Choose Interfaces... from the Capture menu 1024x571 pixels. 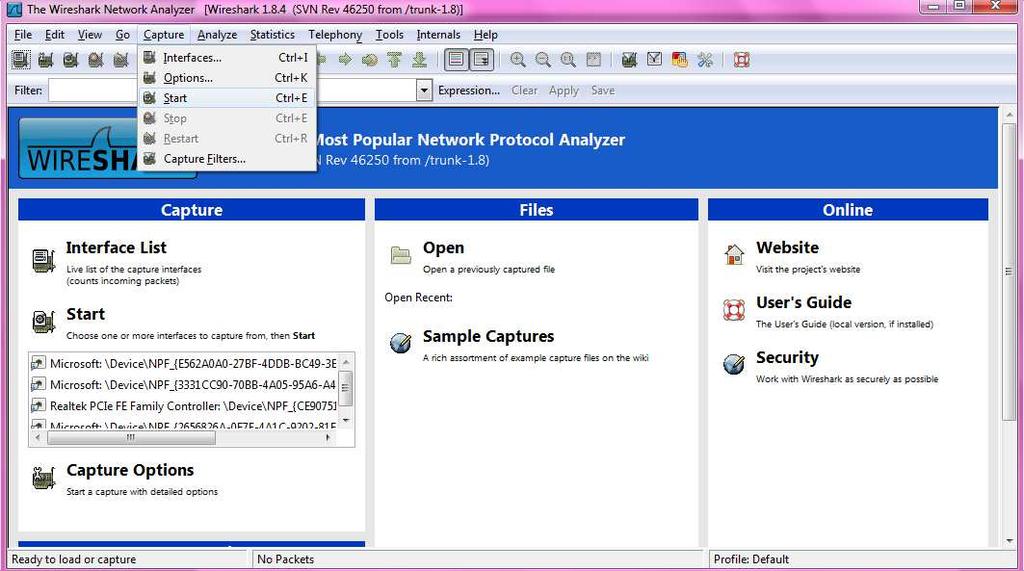227,57
